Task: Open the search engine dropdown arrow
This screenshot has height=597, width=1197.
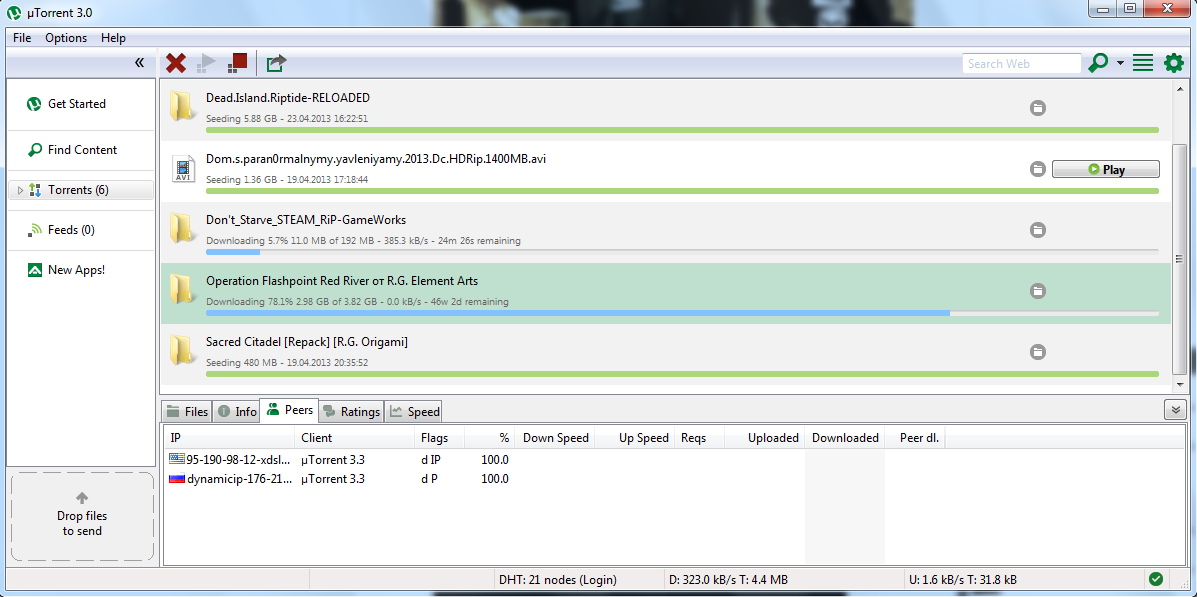Action: pyautogui.click(x=1120, y=63)
